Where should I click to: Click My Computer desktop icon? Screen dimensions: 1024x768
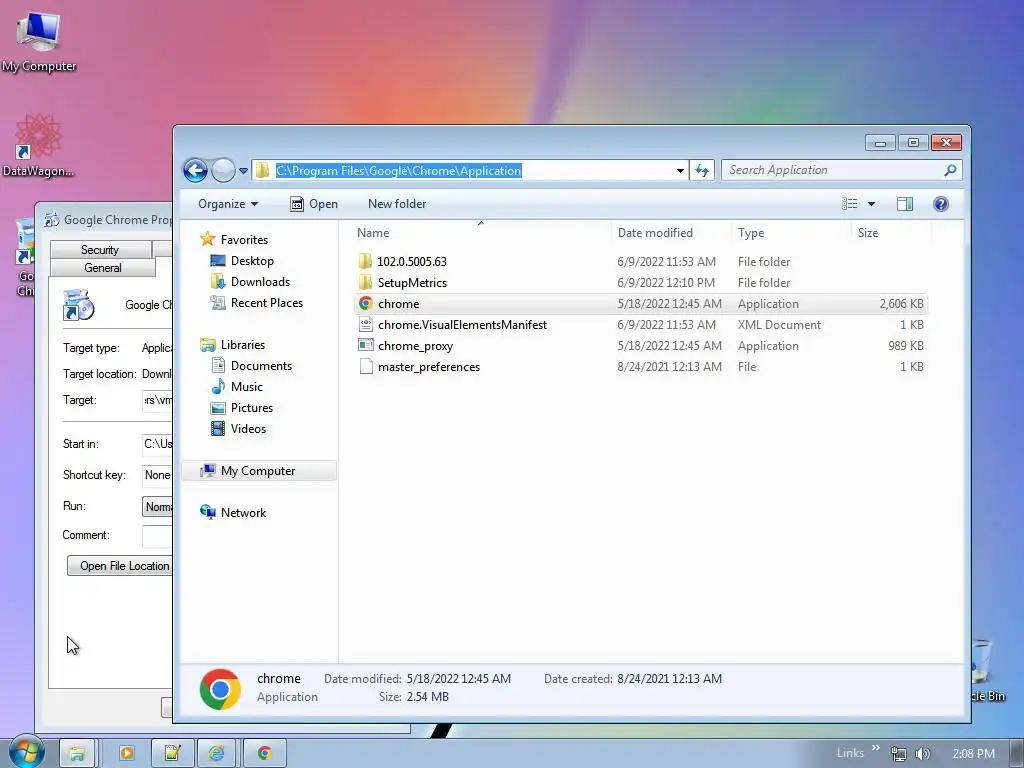tap(39, 40)
